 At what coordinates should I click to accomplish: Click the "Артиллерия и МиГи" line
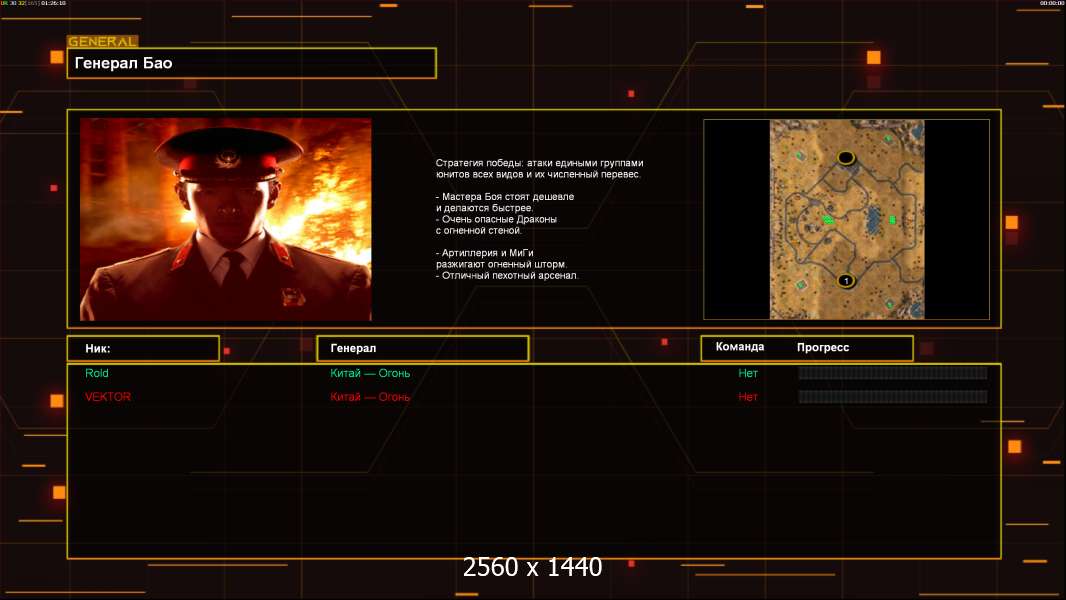(484, 253)
